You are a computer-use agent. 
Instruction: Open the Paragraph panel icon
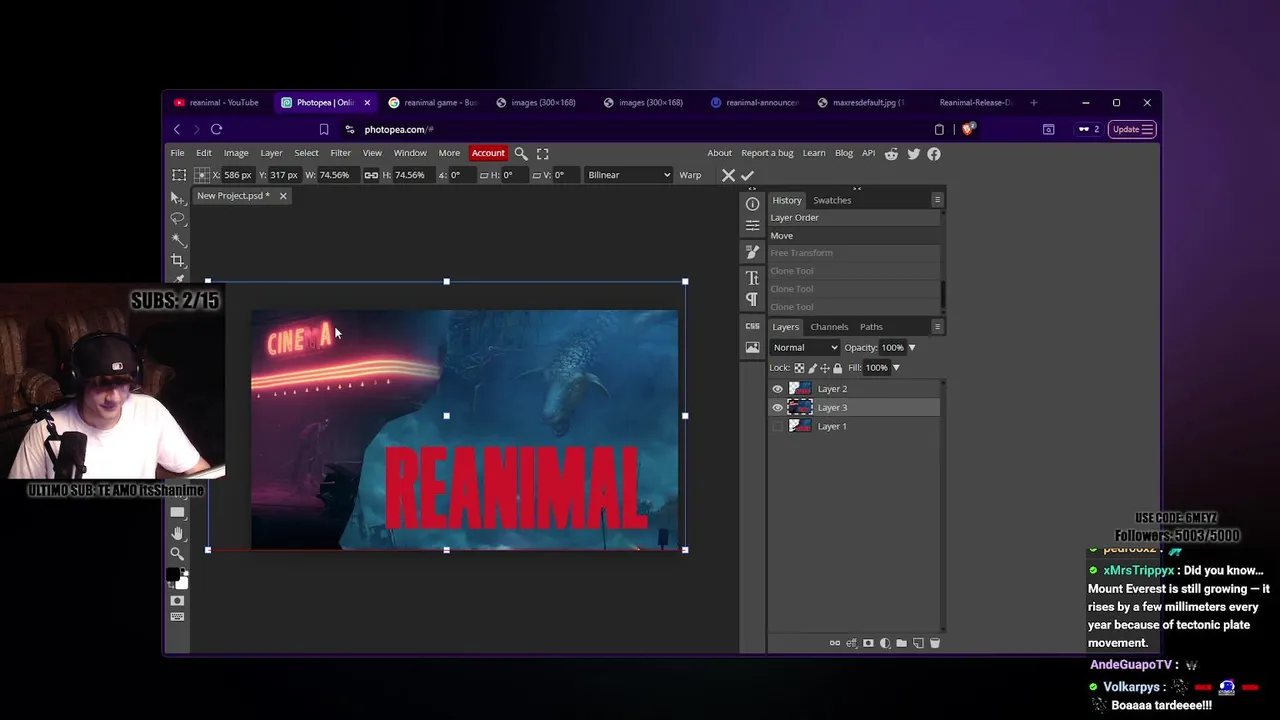[752, 300]
